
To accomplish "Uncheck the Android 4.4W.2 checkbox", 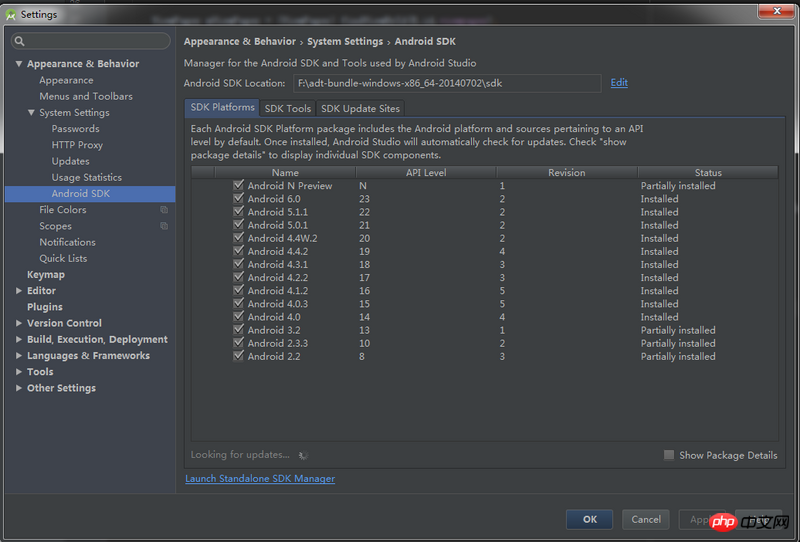I will tap(238, 237).
